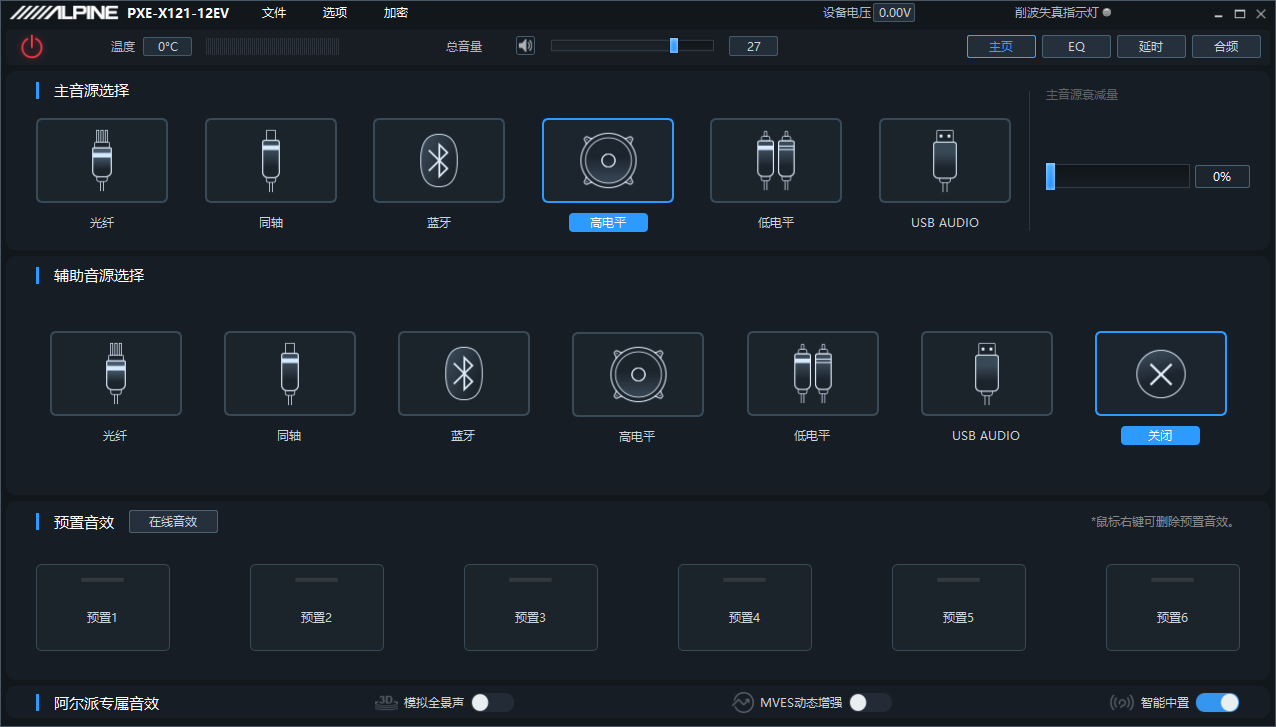Mute using the master volume speaker icon
This screenshot has height=727, width=1276.
pos(525,46)
